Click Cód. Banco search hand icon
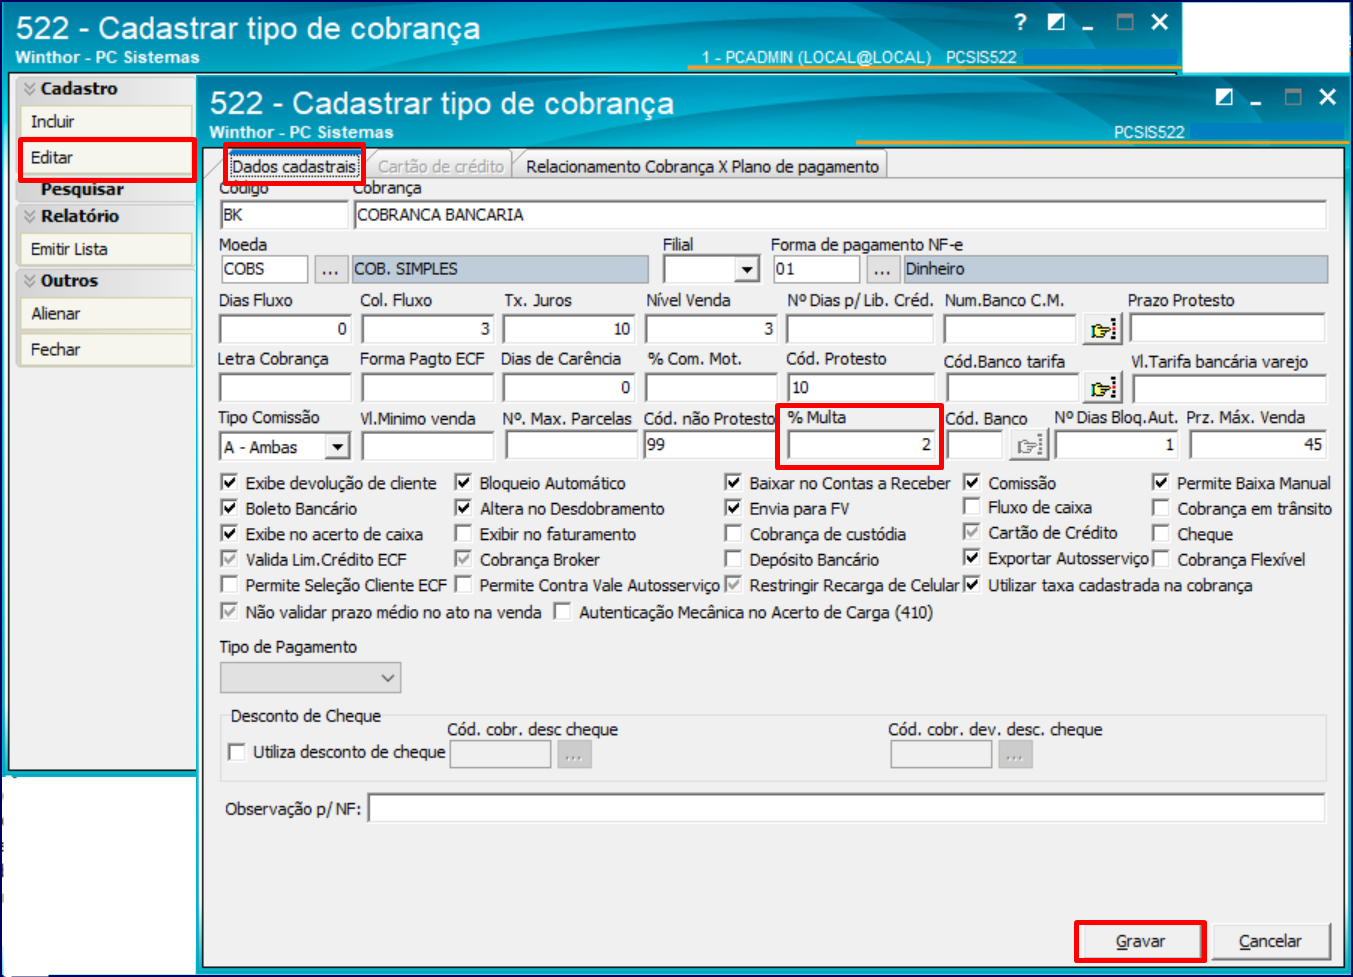Screen dimensions: 1353x977 tap(1029, 446)
